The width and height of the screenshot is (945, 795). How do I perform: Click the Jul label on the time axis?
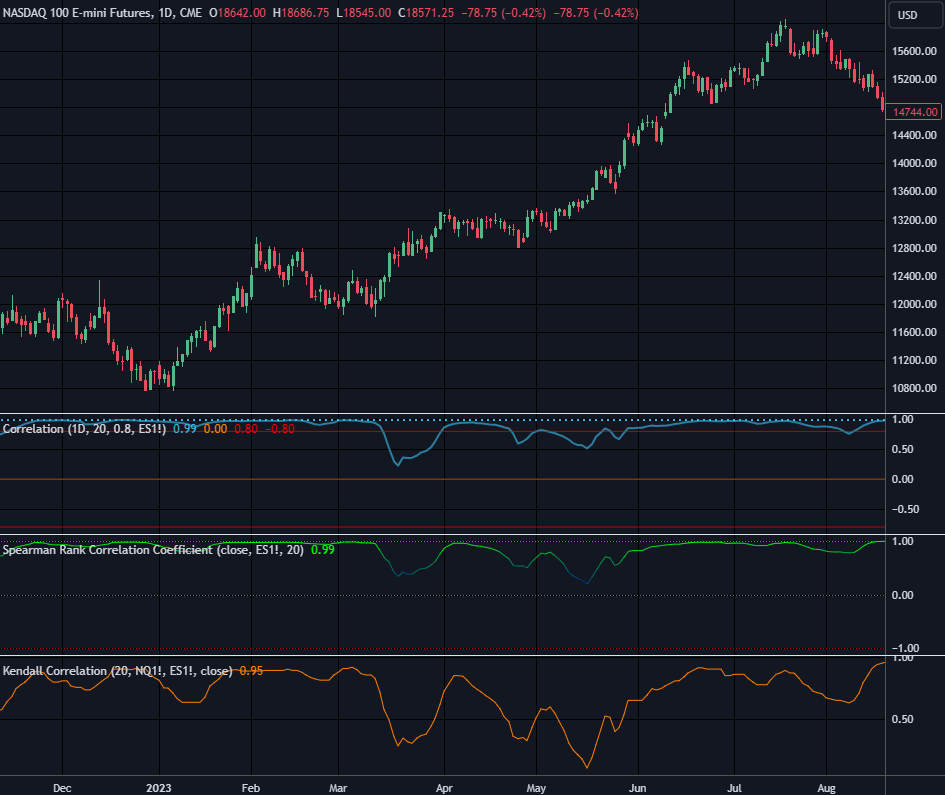point(734,788)
